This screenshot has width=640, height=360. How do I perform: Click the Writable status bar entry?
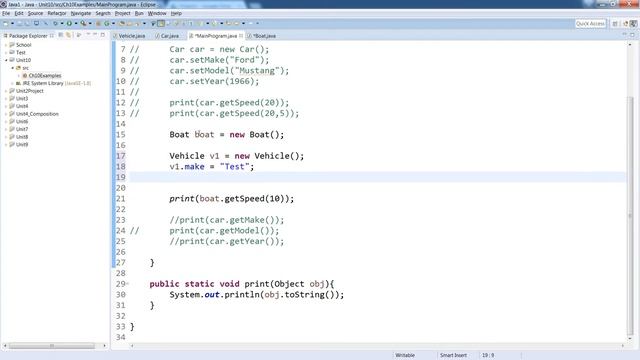[405, 355]
